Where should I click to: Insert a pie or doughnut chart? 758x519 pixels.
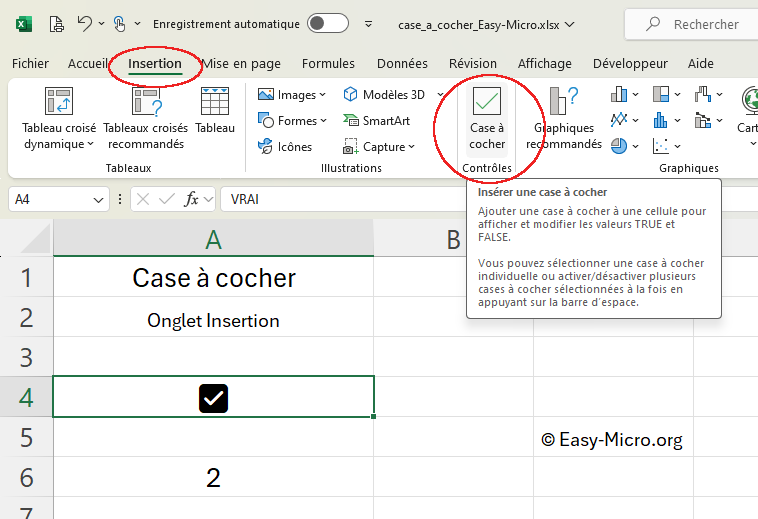(619, 145)
